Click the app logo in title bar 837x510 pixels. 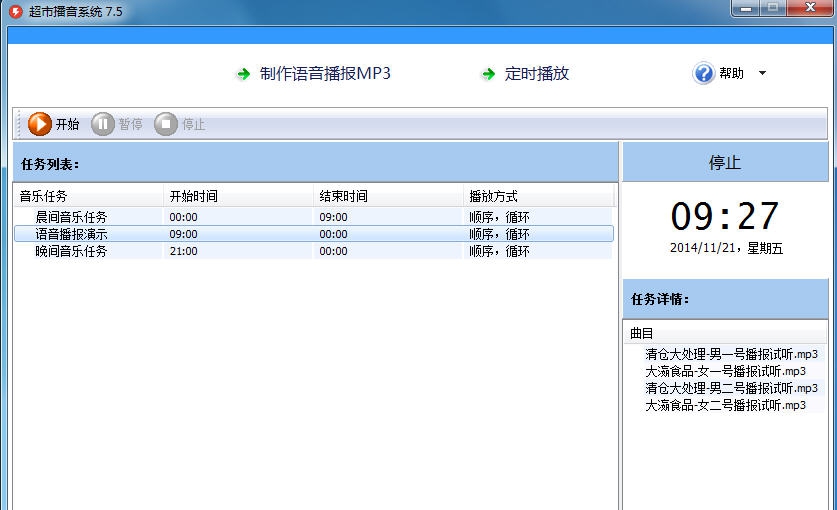coord(15,11)
